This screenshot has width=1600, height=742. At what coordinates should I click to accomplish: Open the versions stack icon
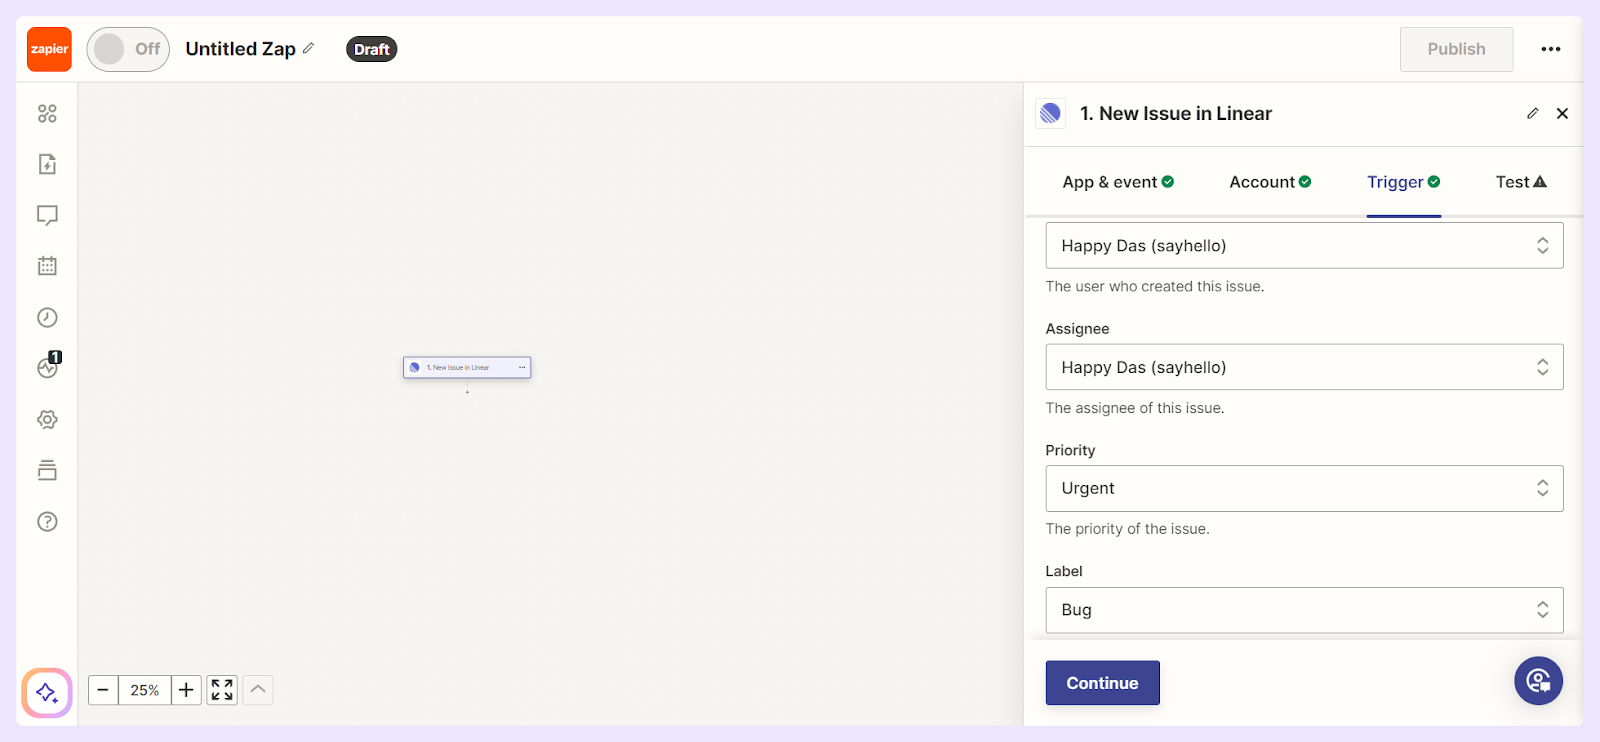pyautogui.click(x=47, y=470)
